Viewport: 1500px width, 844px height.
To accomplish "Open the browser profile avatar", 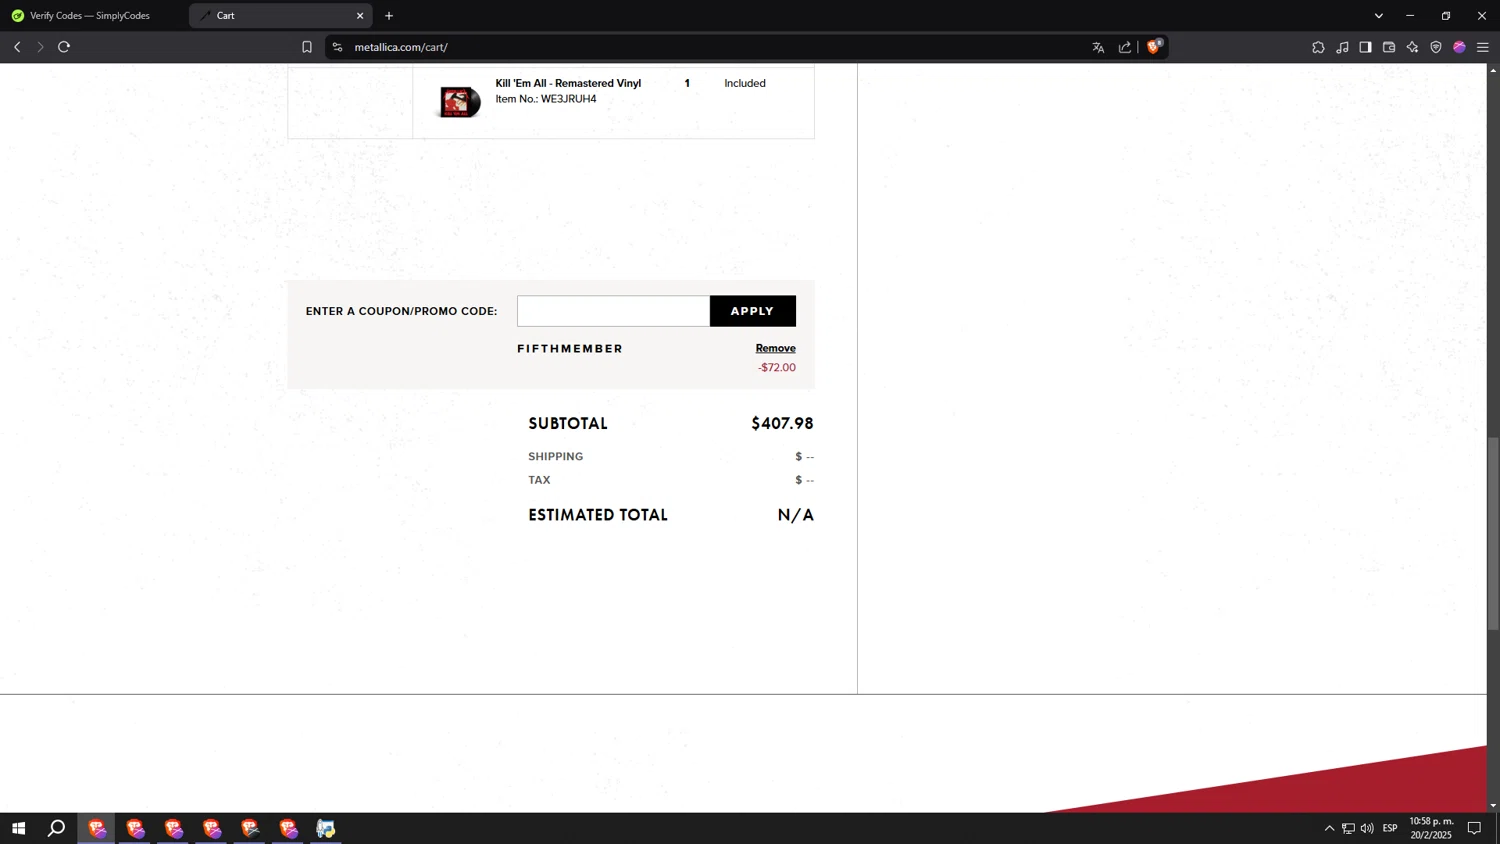I will pos(1459,47).
